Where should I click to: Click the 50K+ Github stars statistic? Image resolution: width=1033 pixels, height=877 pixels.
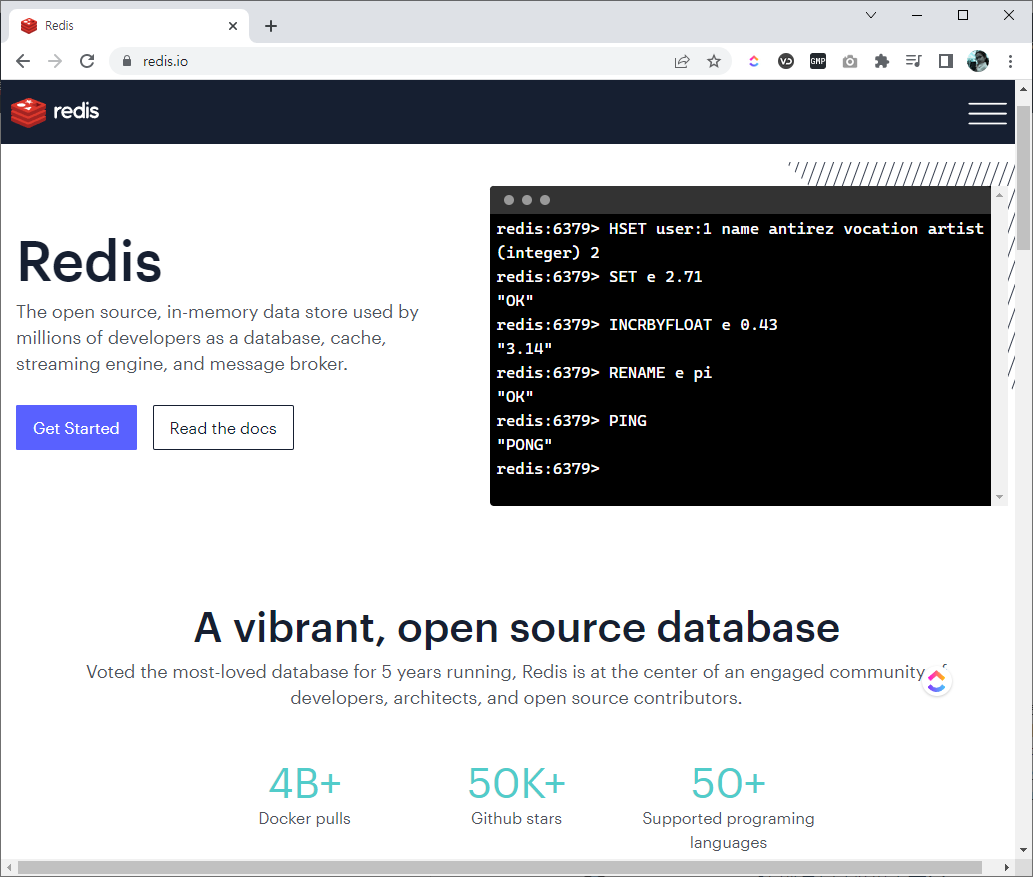click(x=516, y=795)
